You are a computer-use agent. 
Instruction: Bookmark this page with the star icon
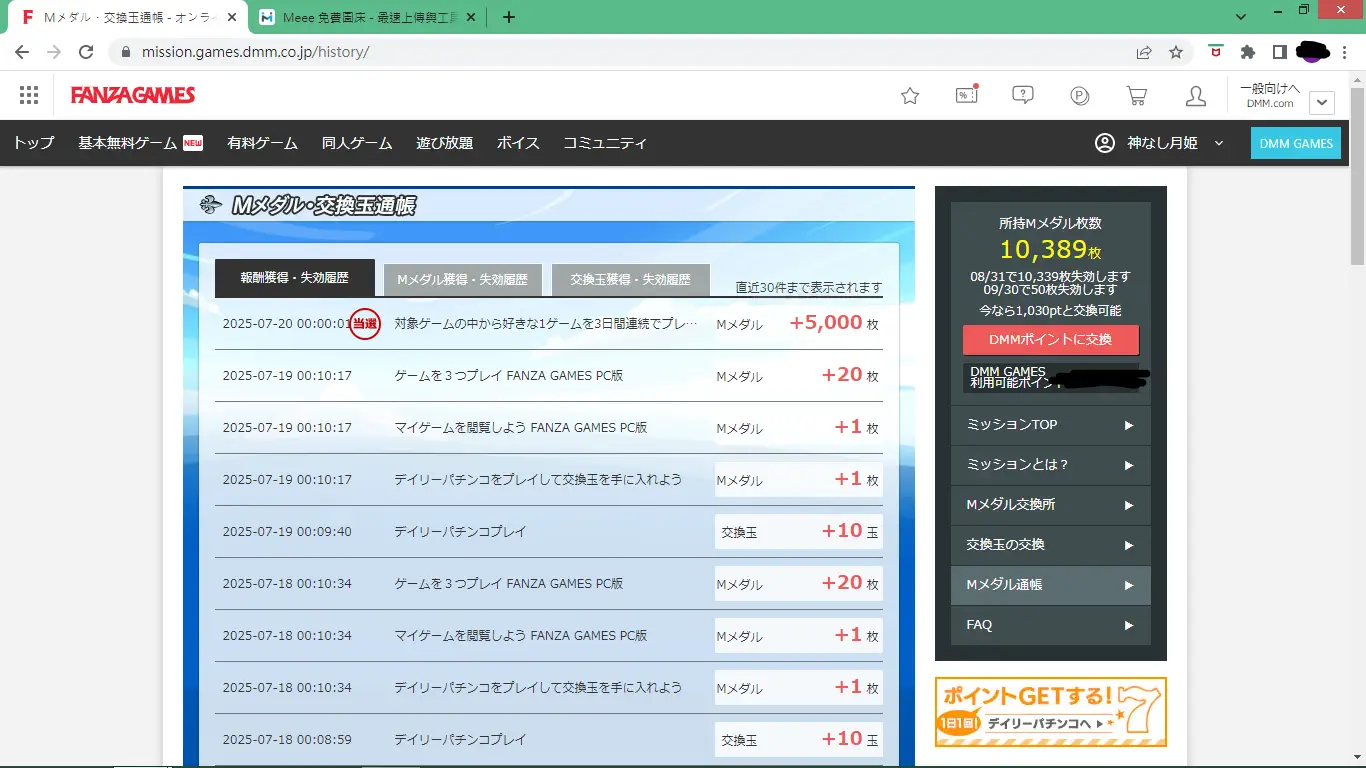[1176, 52]
